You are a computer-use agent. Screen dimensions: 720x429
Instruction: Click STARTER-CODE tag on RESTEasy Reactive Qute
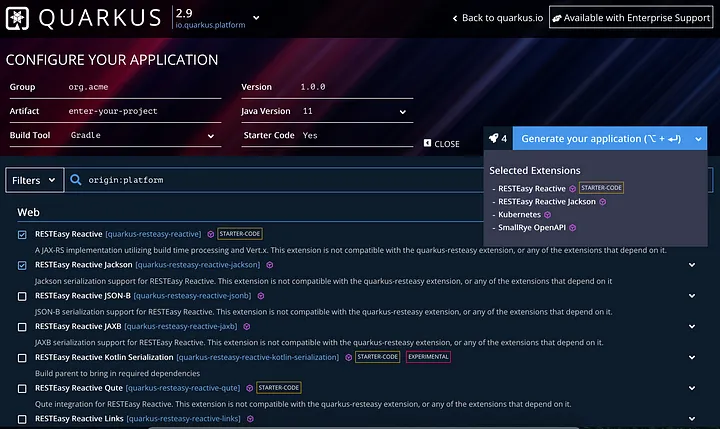pyautogui.click(x=279, y=388)
